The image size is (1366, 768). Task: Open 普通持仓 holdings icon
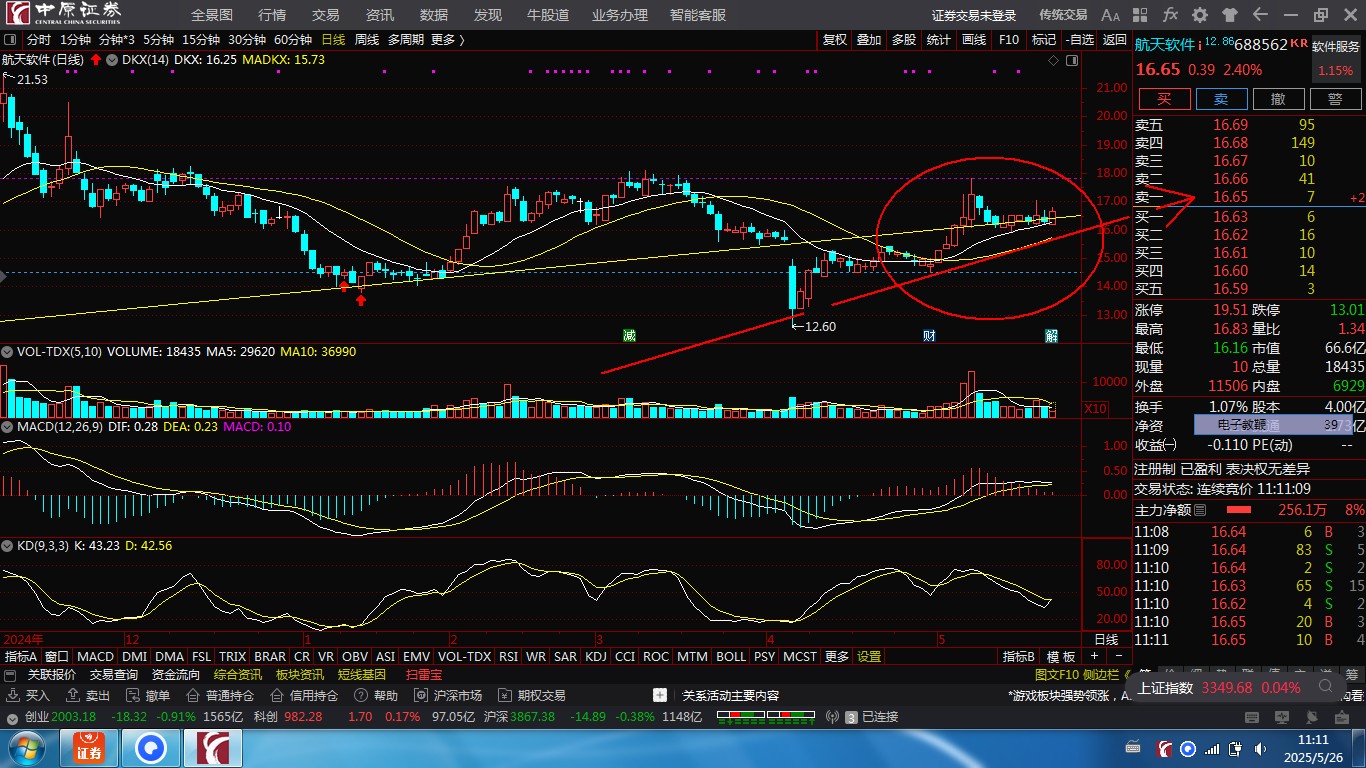click(x=193, y=695)
